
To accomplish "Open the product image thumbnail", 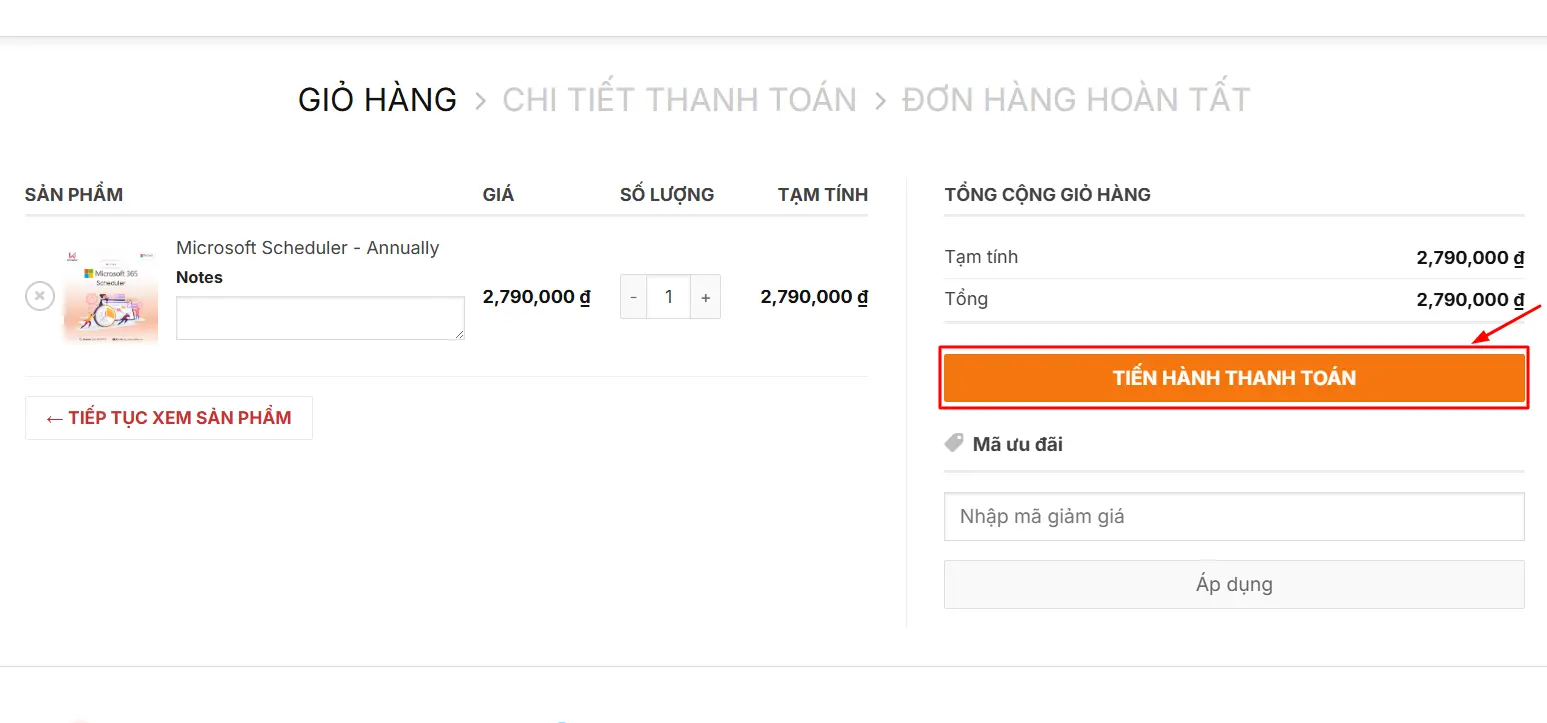I will tap(110, 296).
